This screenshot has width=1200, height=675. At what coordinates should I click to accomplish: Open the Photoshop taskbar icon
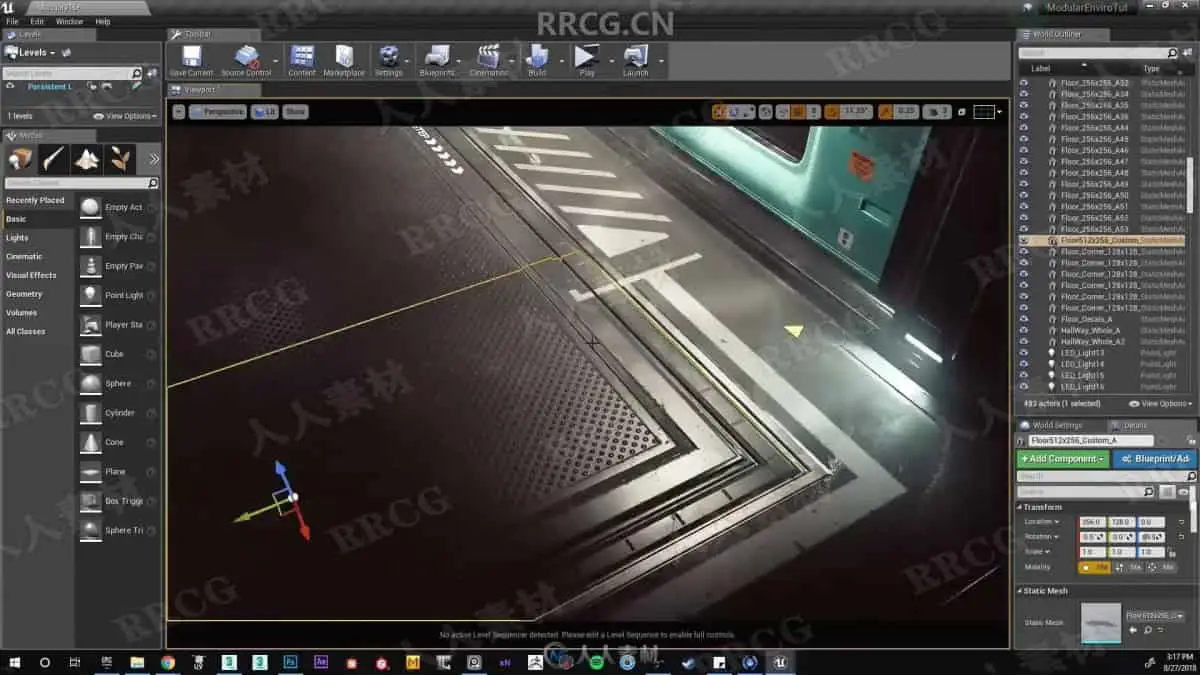click(290, 662)
